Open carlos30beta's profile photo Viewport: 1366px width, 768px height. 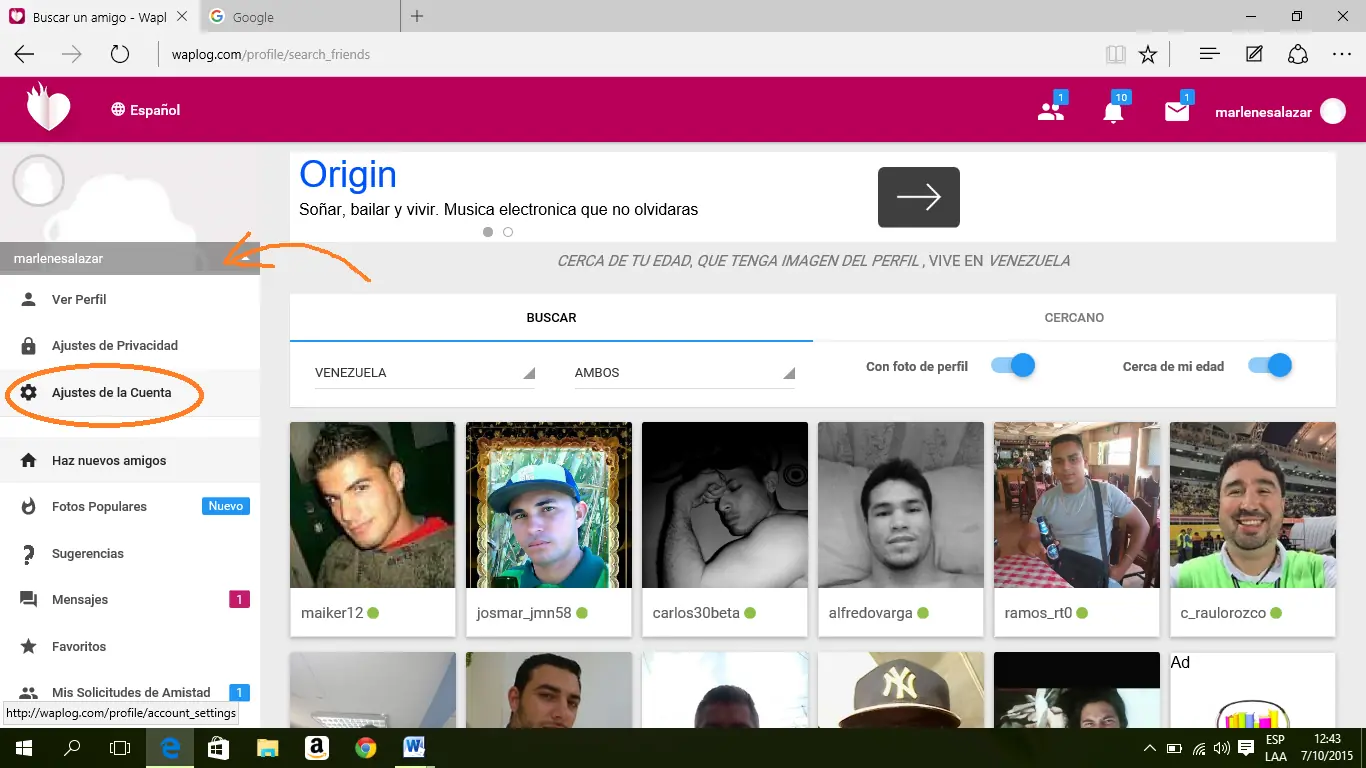pos(725,505)
